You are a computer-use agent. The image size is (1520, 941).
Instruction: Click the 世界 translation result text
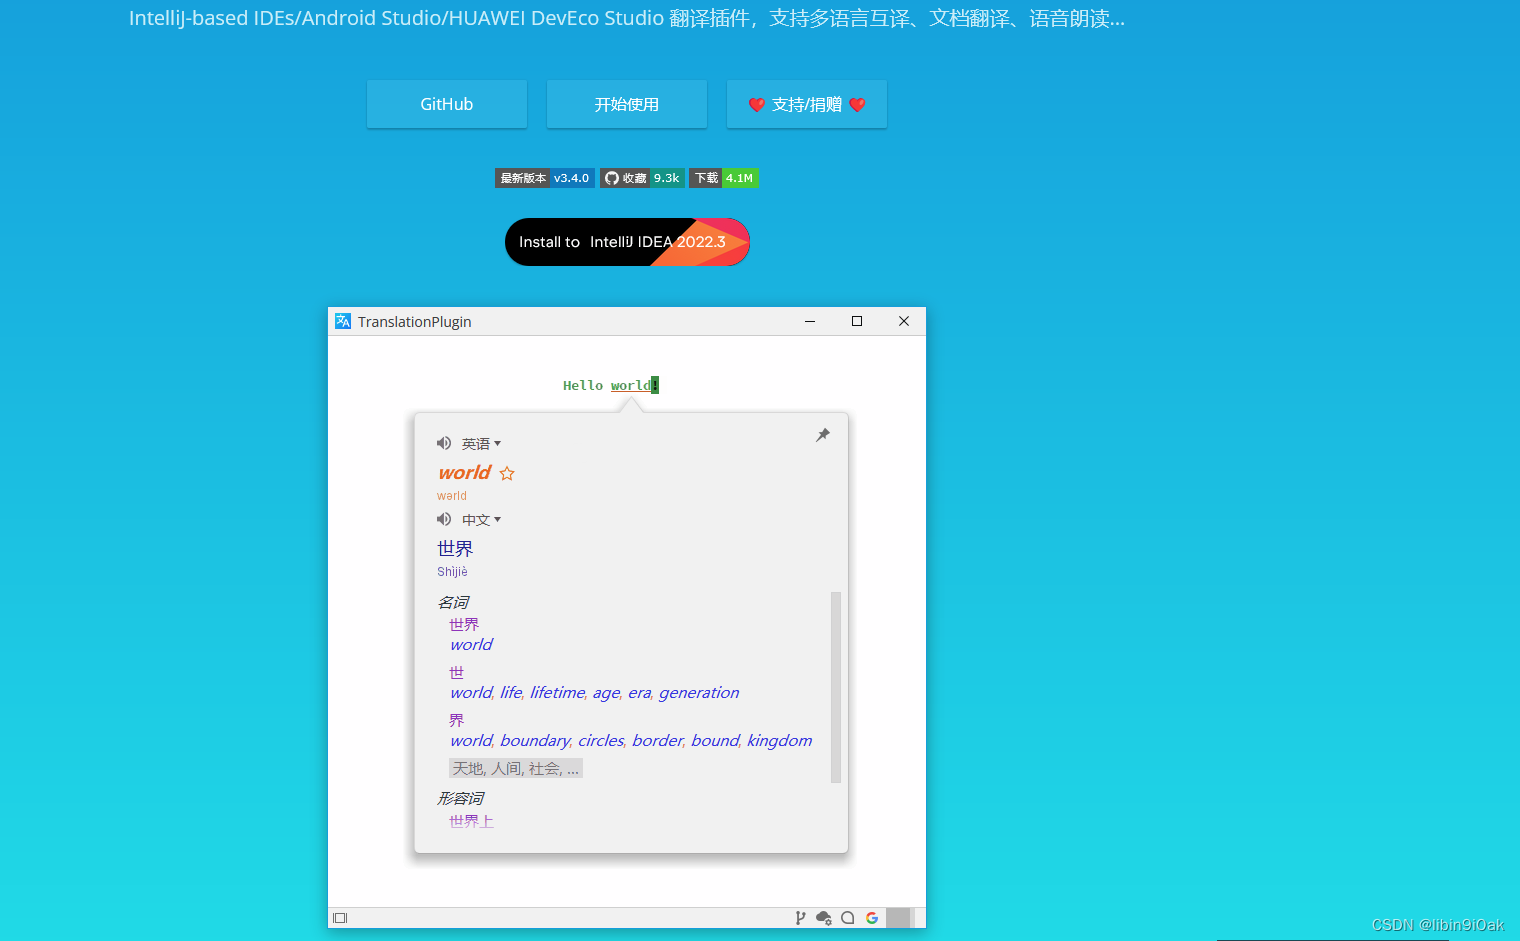(455, 548)
